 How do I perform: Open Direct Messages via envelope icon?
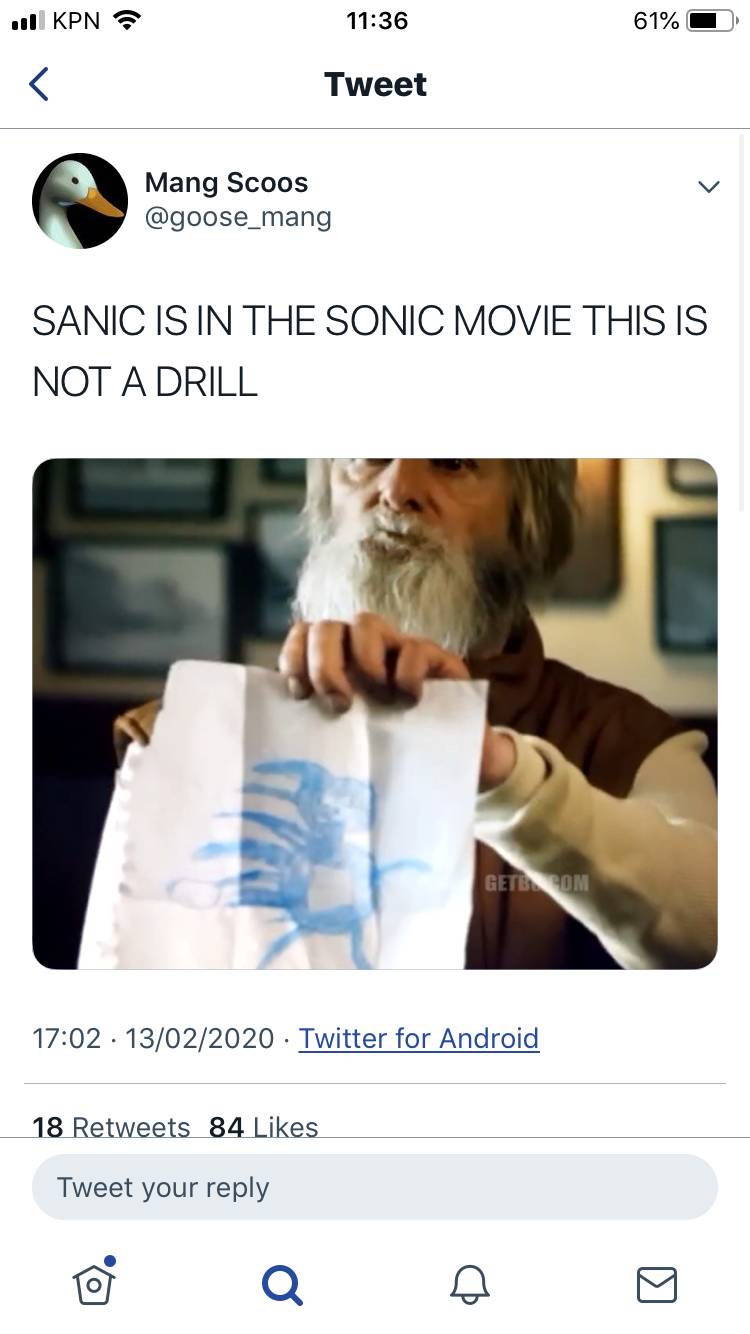coord(656,1286)
